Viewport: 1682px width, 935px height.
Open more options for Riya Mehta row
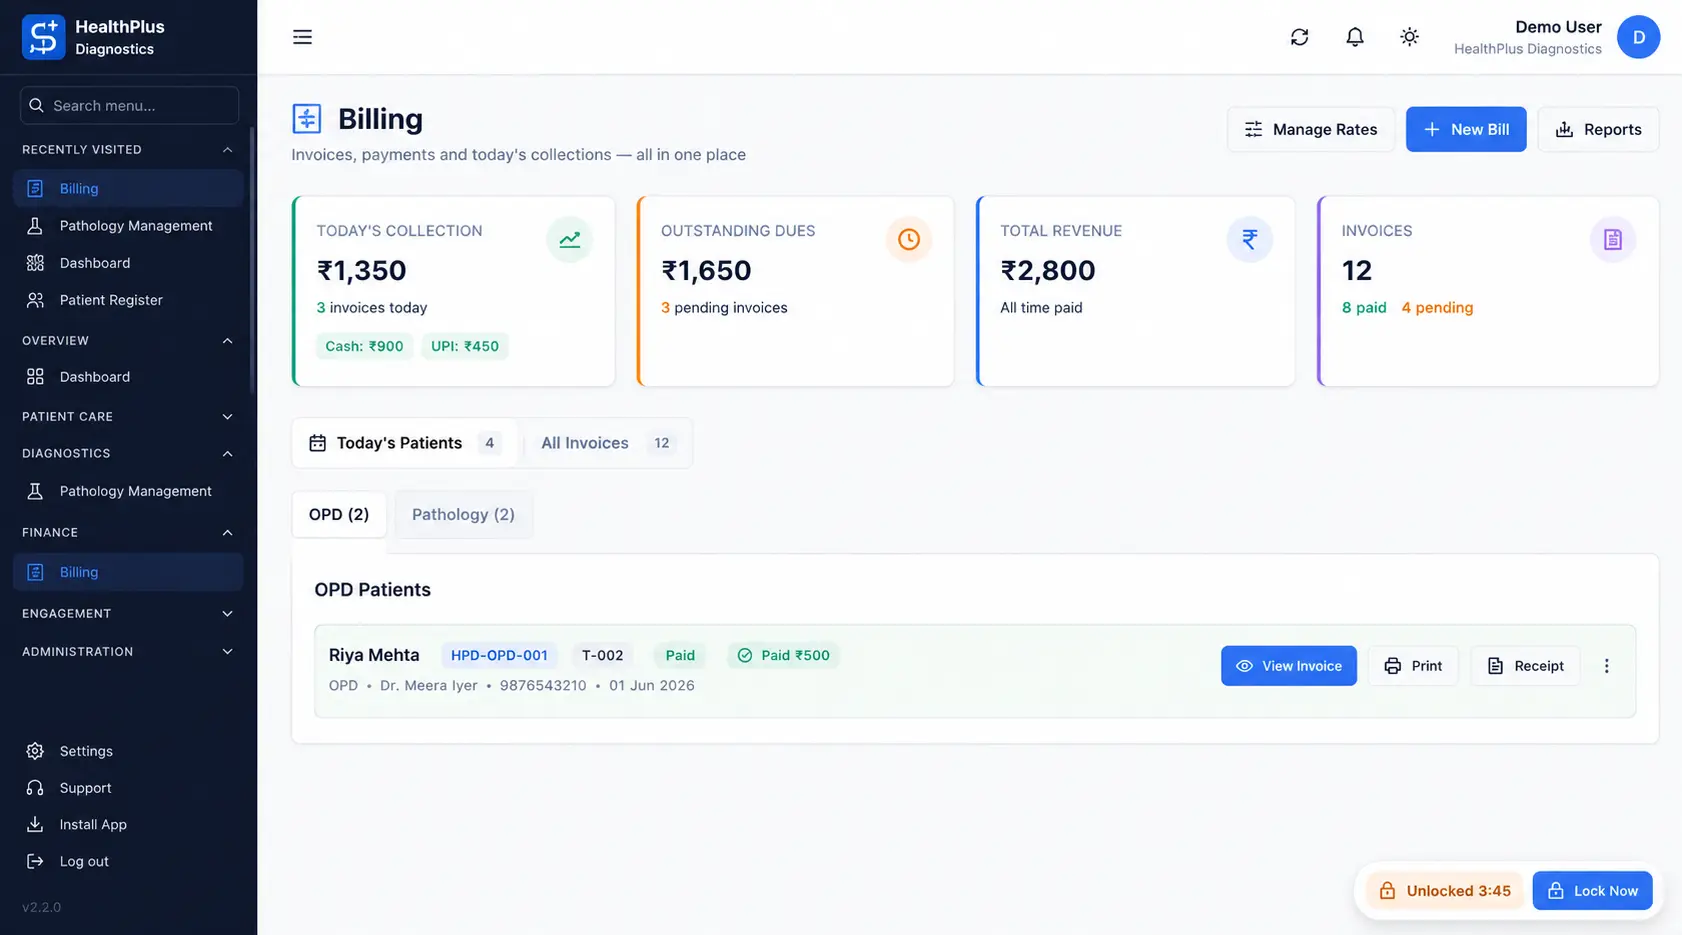point(1606,666)
